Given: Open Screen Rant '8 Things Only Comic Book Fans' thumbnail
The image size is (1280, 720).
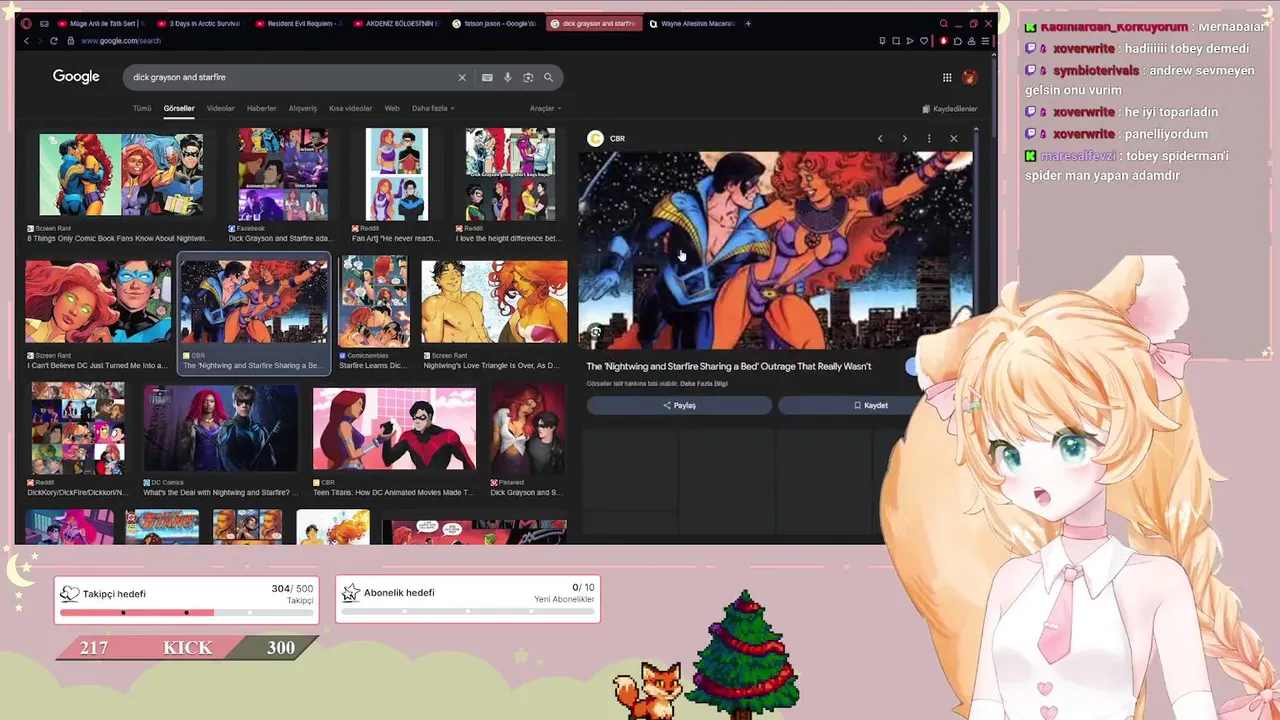Looking at the screenshot, I should click(x=120, y=174).
